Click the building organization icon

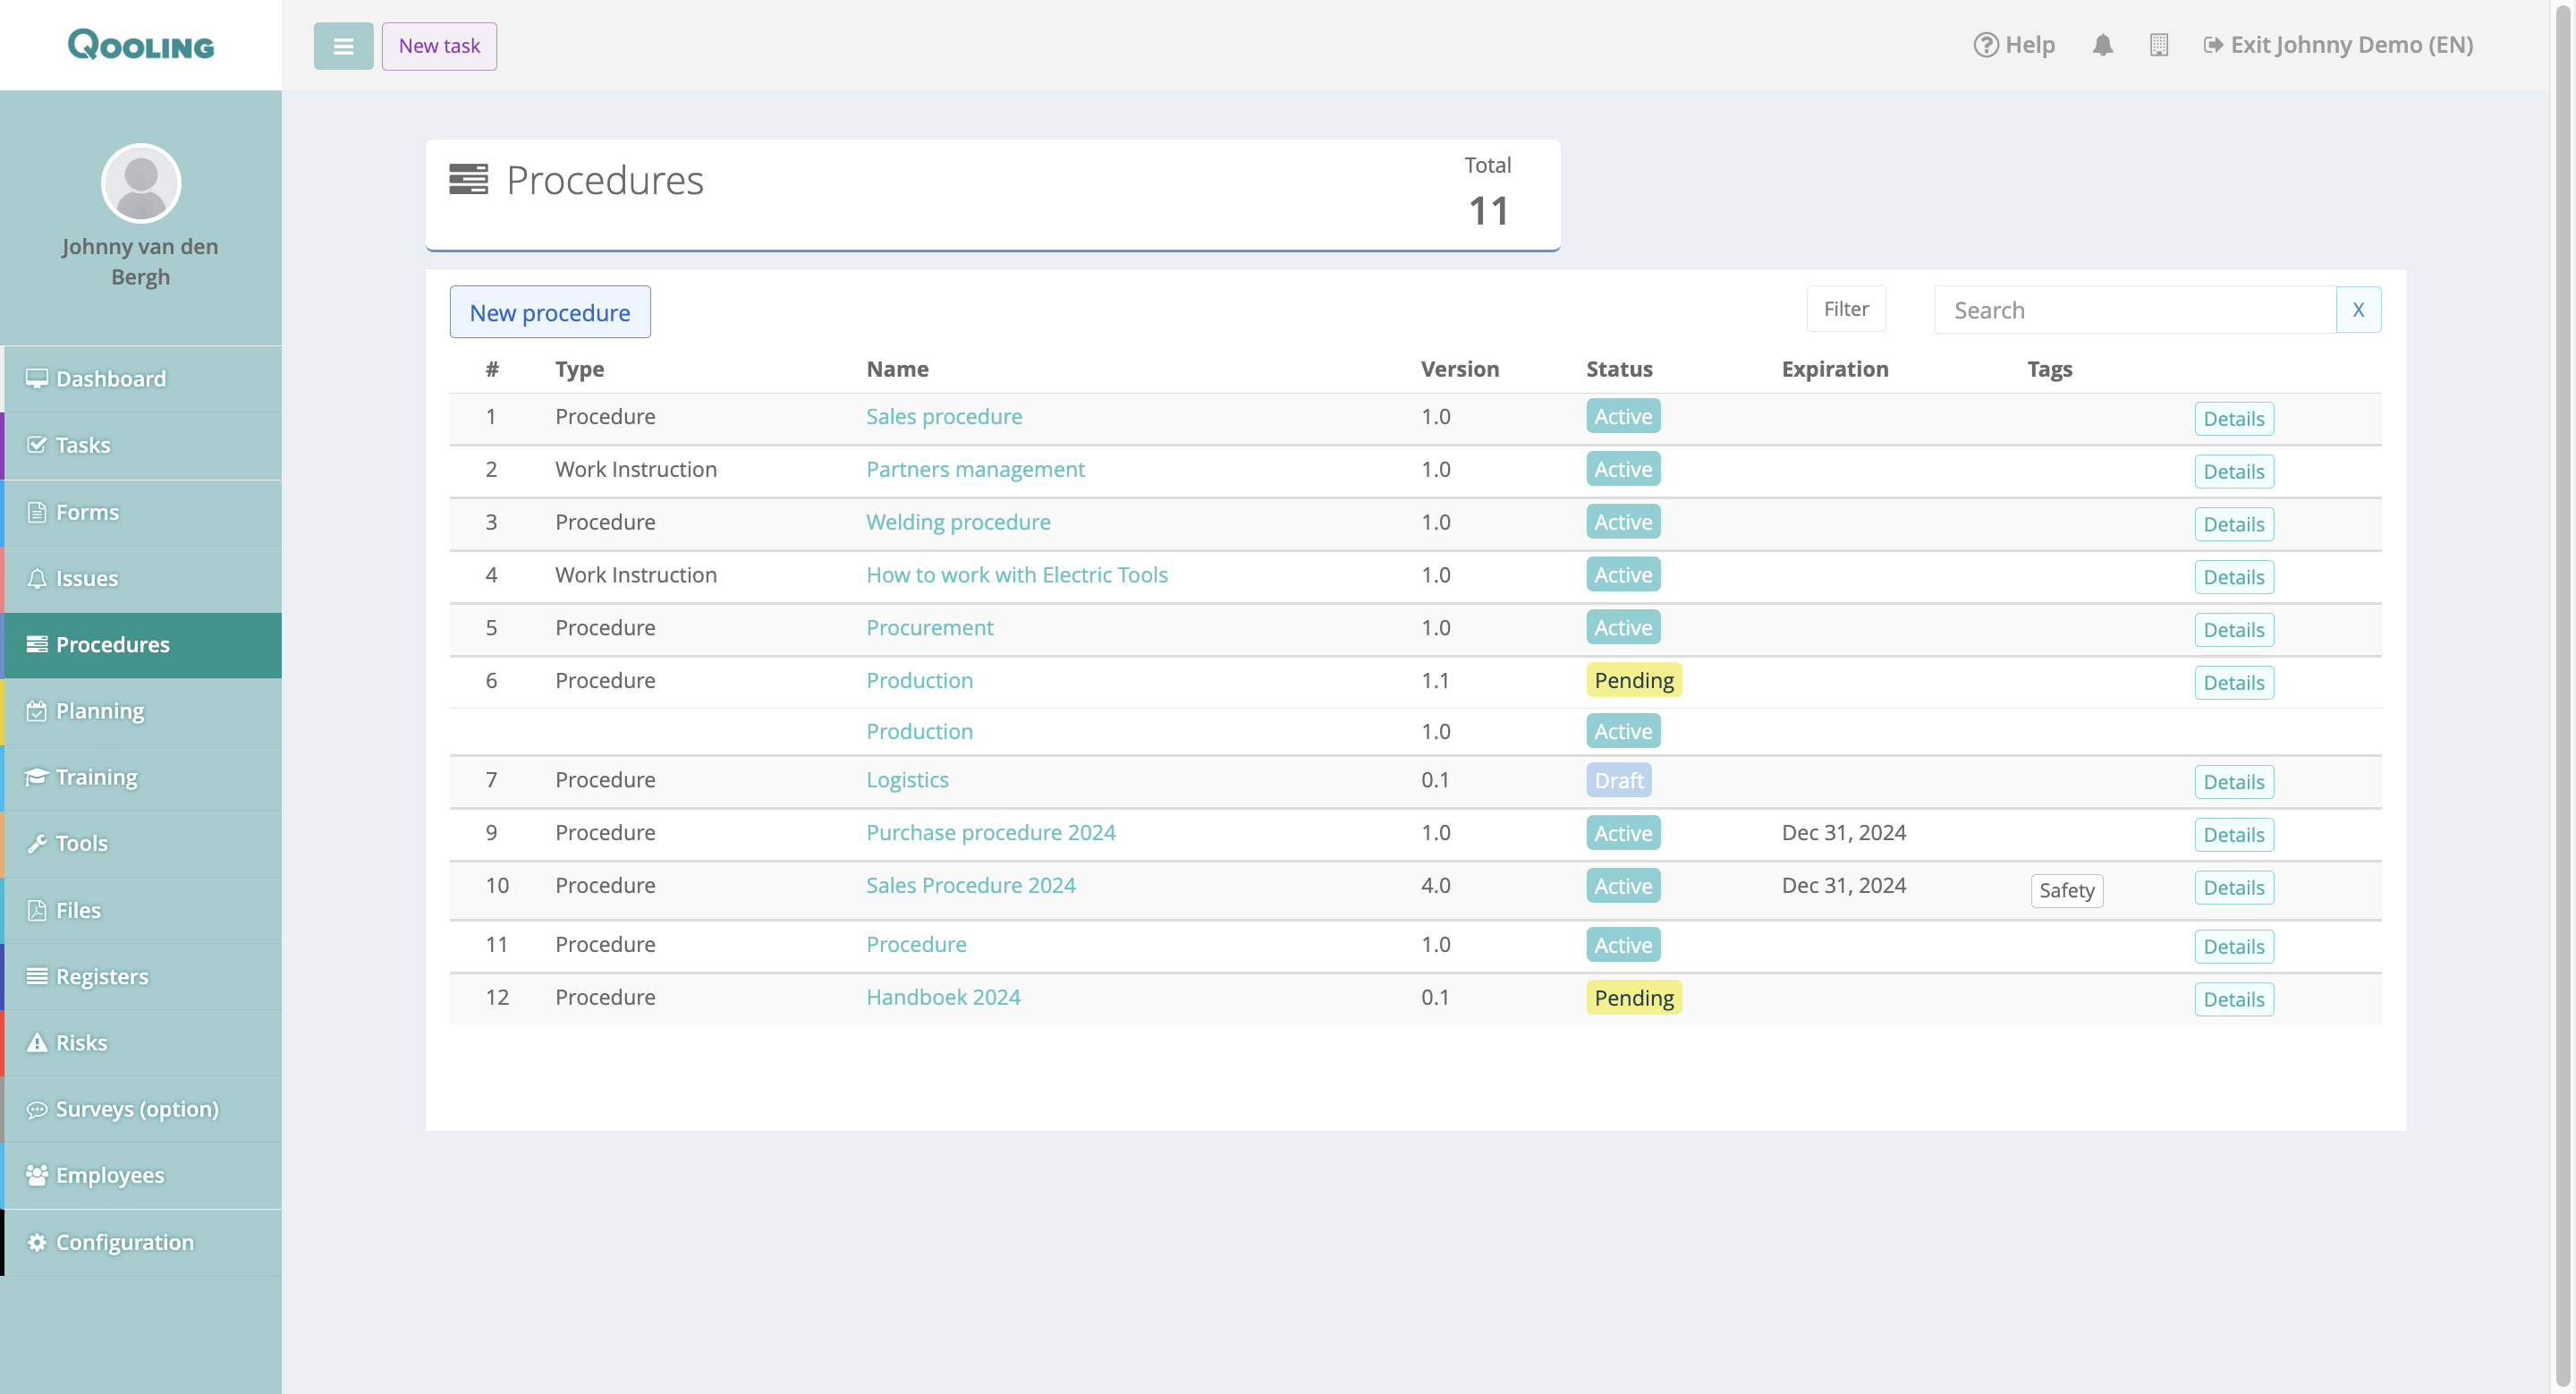[x=2158, y=45]
